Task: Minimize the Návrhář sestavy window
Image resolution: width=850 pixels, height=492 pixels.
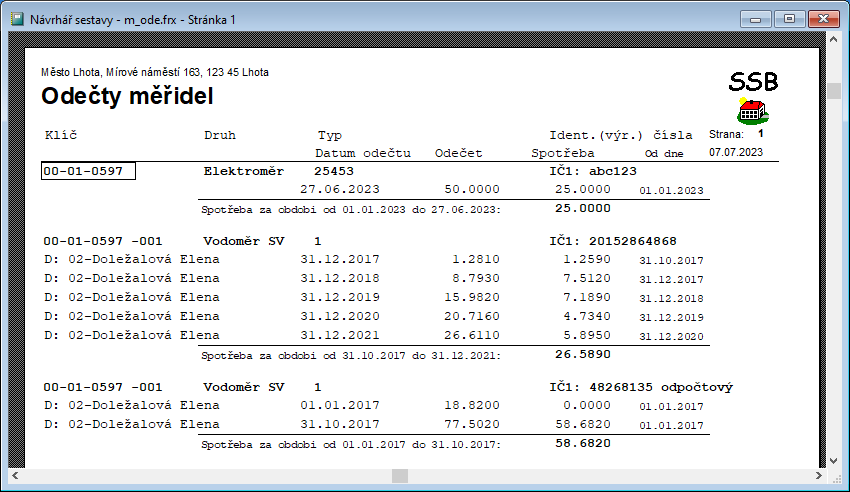Action: point(756,18)
